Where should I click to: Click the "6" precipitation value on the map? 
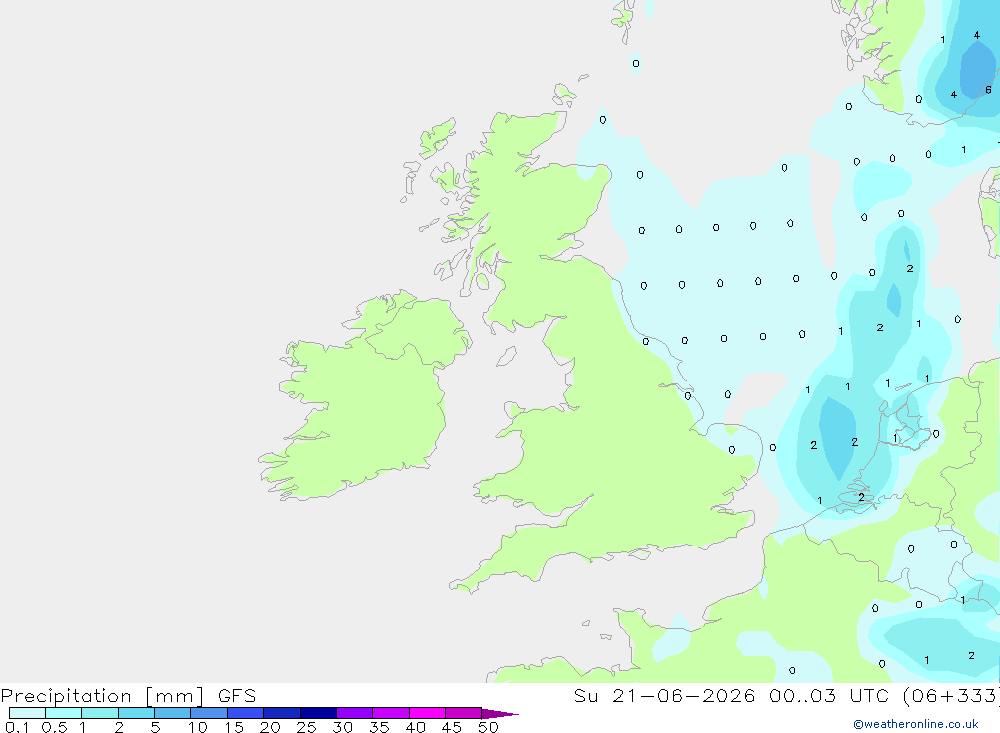(x=988, y=90)
